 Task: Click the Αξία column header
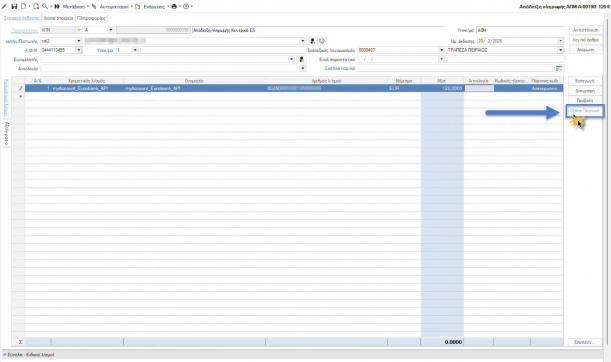pos(442,81)
